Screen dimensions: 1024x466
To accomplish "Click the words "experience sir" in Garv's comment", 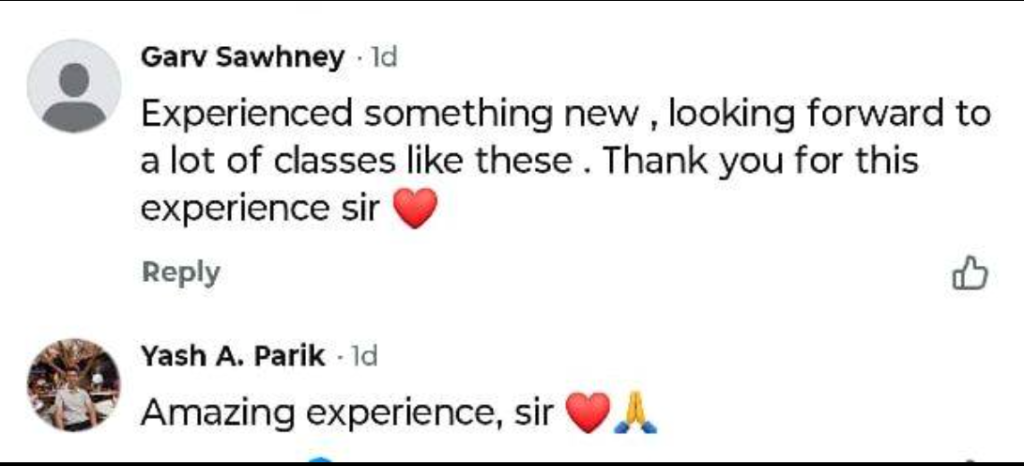I will click(261, 210).
